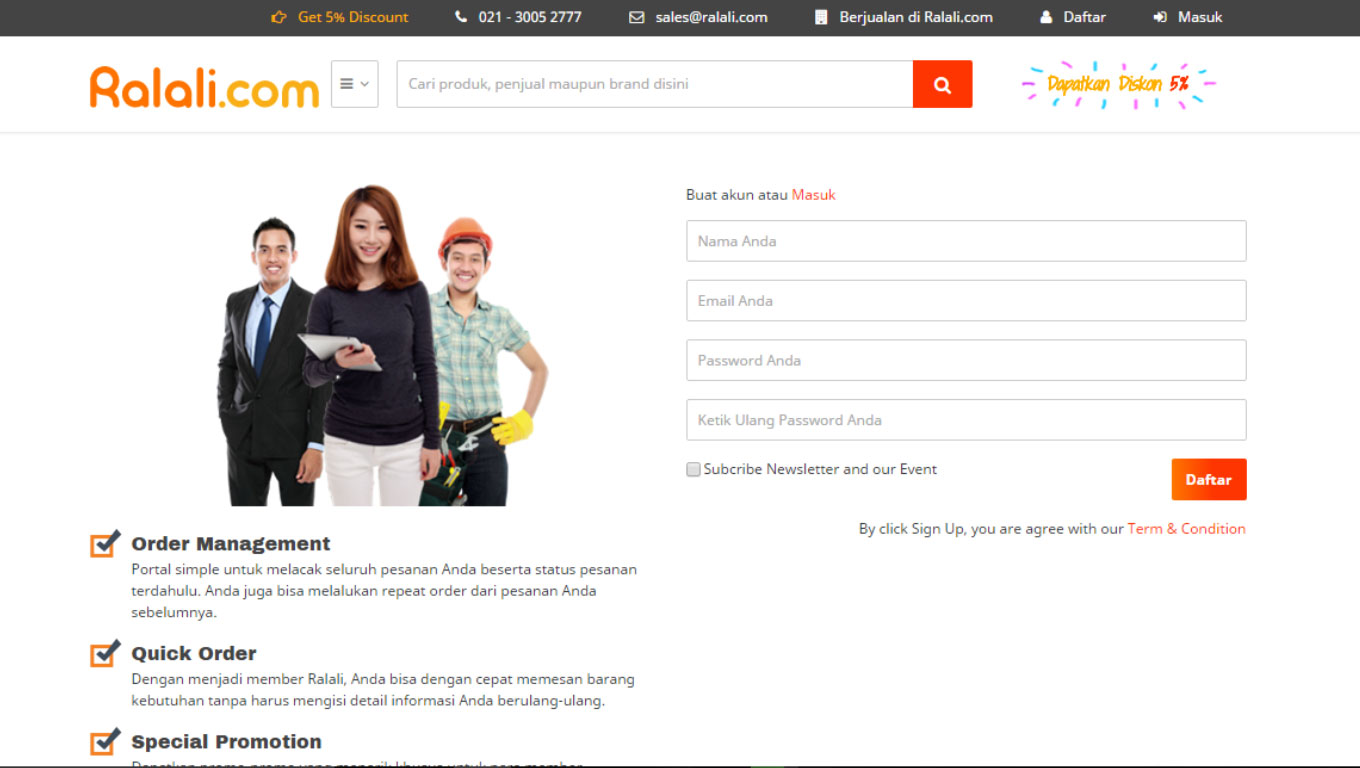
Task: Click the search magnifier icon
Action: (x=941, y=84)
